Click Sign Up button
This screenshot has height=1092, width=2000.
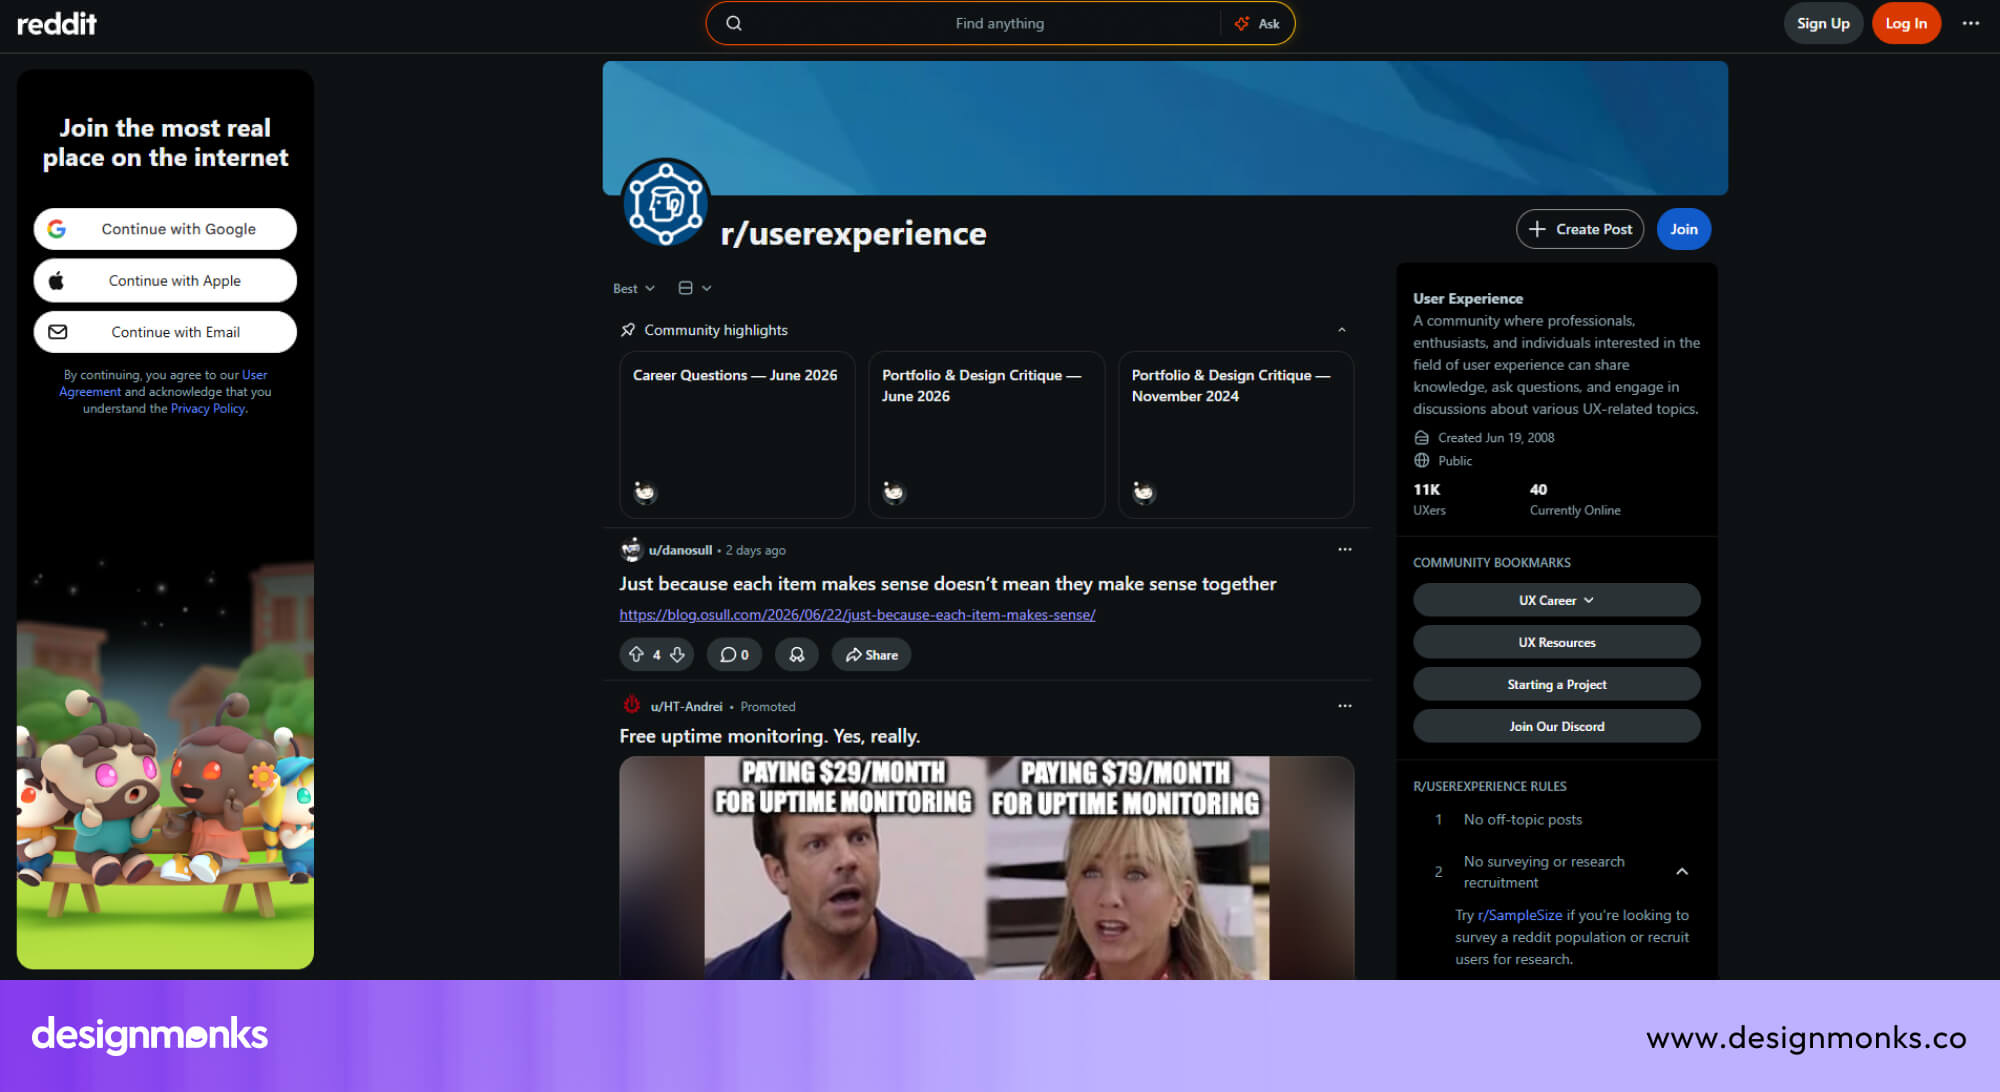[x=1823, y=23]
